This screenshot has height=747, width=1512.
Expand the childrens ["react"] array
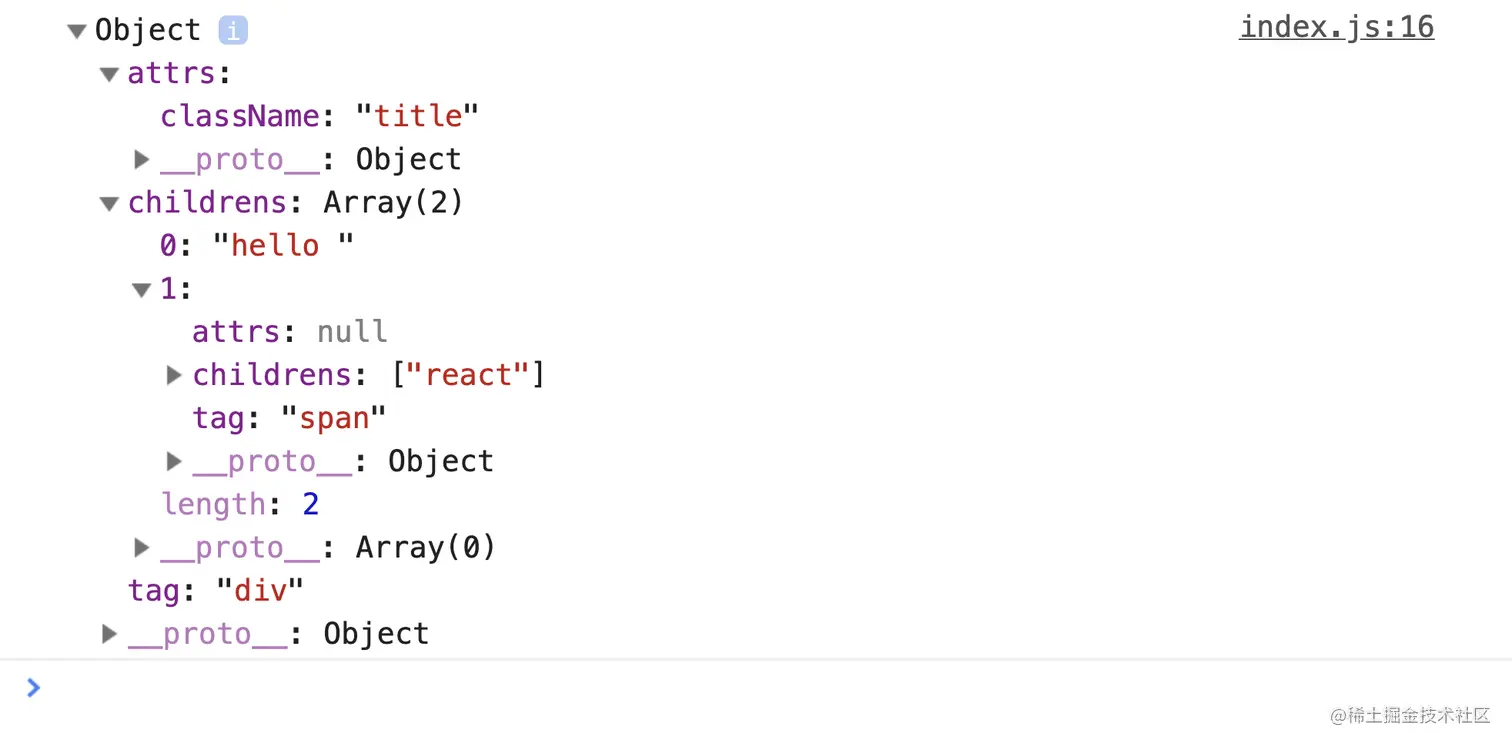pos(174,375)
